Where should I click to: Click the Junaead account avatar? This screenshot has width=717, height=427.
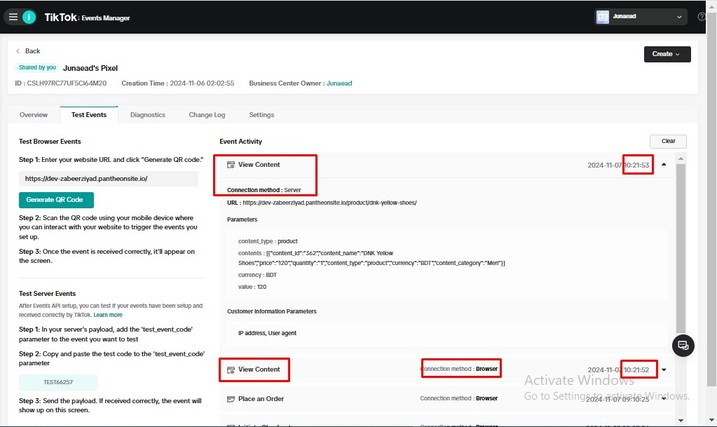point(603,17)
